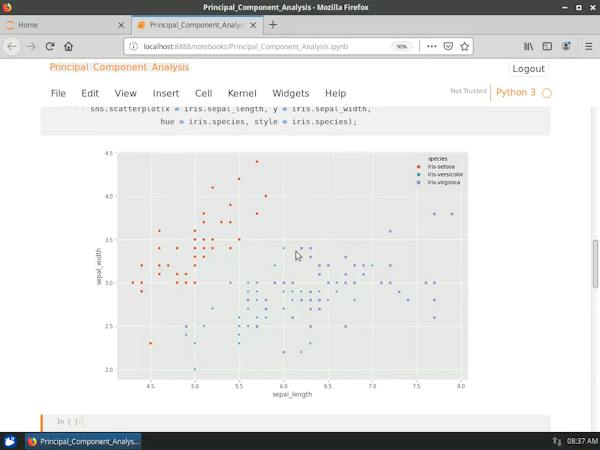
Task: Open the Firefox account icon
Action: coord(566,47)
